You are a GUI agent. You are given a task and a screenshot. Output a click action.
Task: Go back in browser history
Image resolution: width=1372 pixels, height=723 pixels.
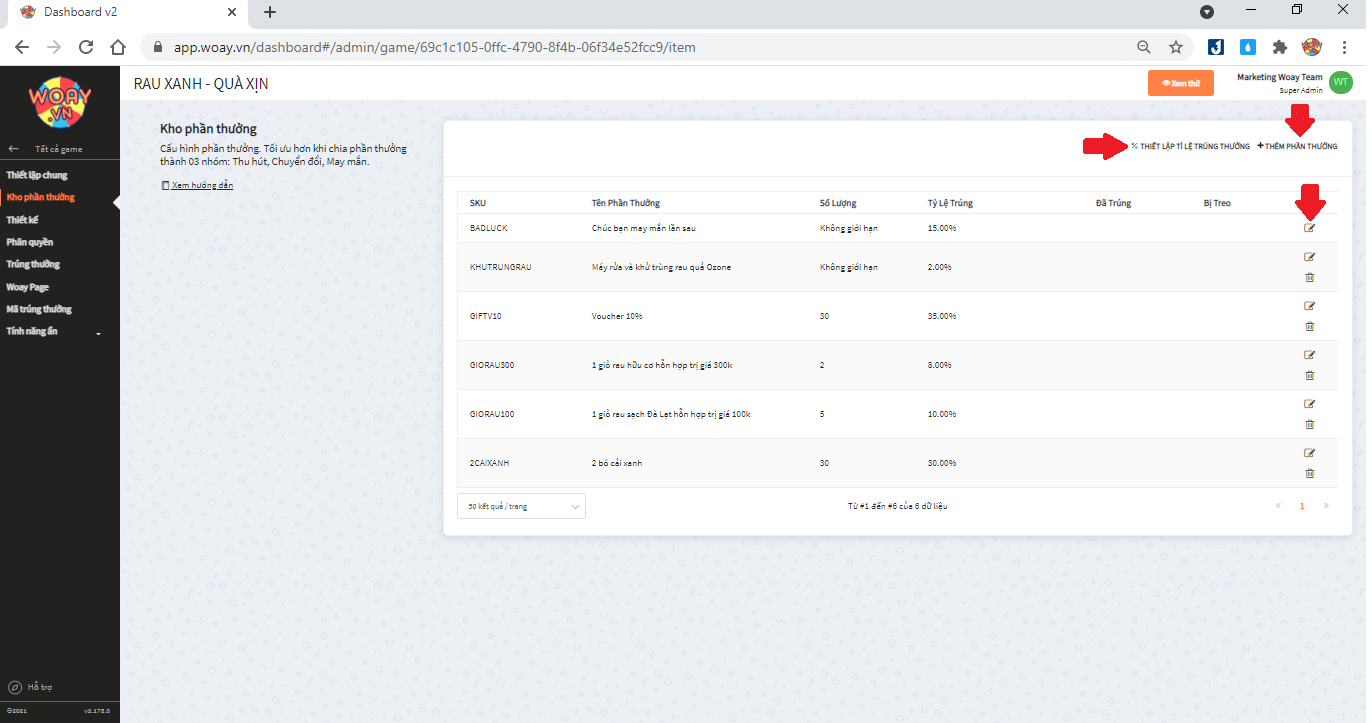click(x=22, y=47)
